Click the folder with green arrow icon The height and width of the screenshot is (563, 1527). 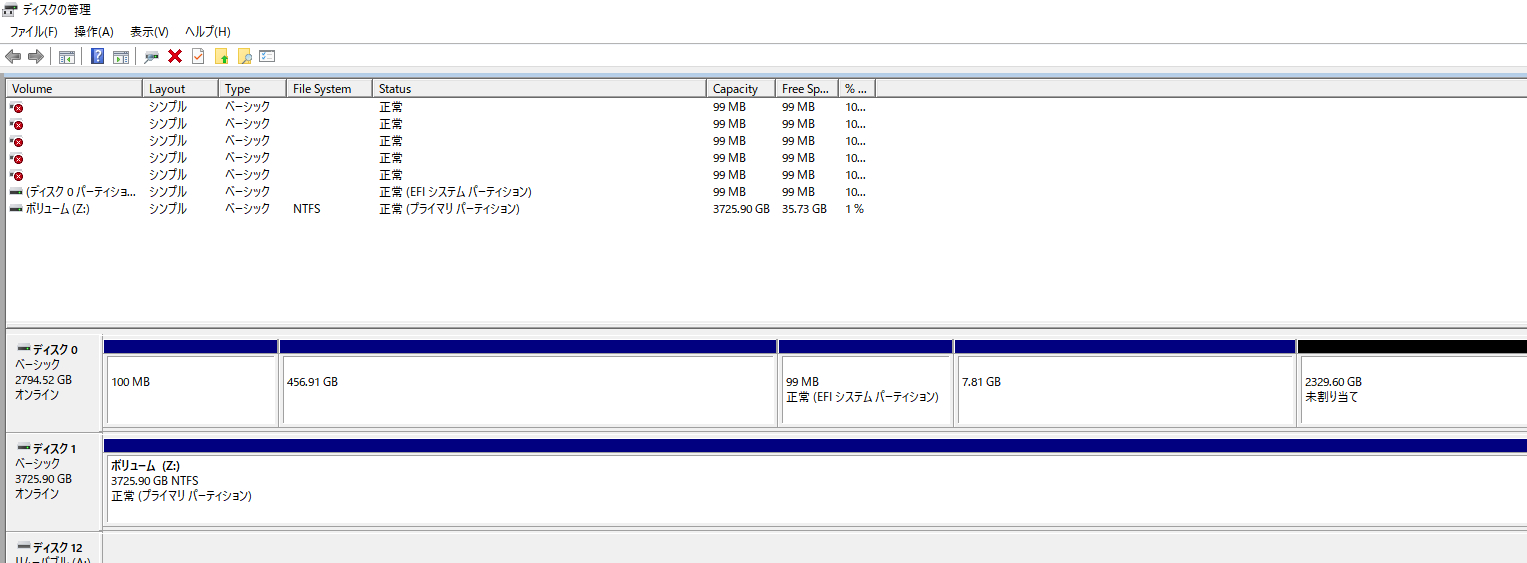coord(221,56)
